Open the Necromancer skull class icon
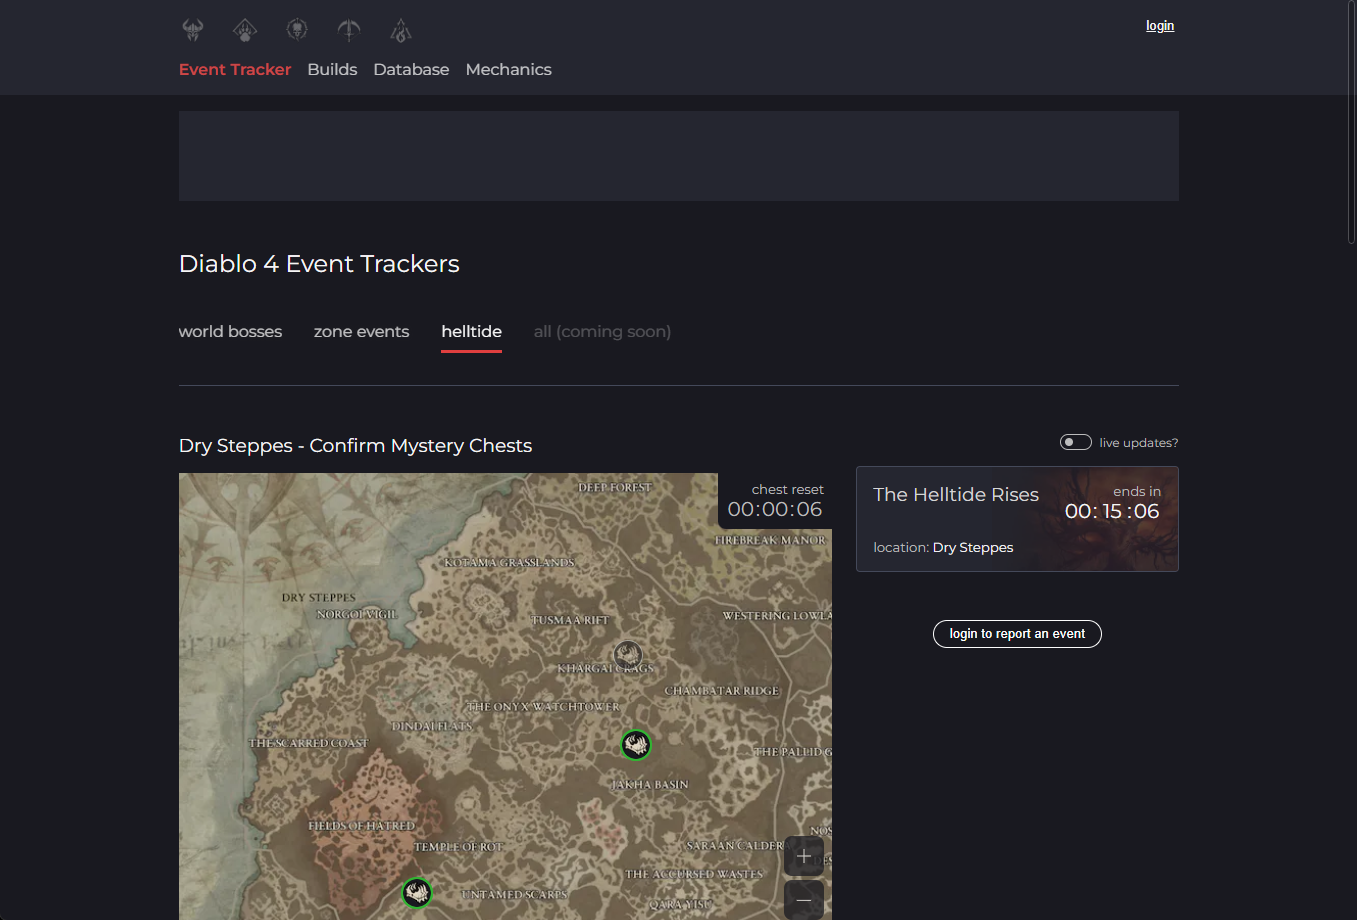This screenshot has height=920, width=1357. tap(297, 30)
